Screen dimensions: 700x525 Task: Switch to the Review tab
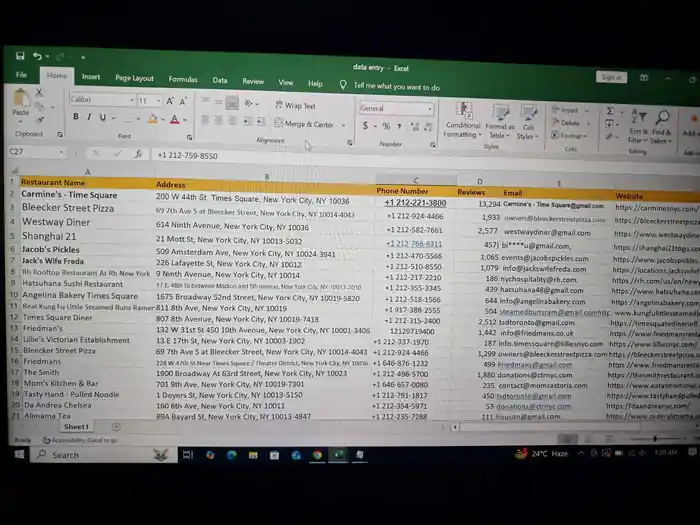(253, 81)
